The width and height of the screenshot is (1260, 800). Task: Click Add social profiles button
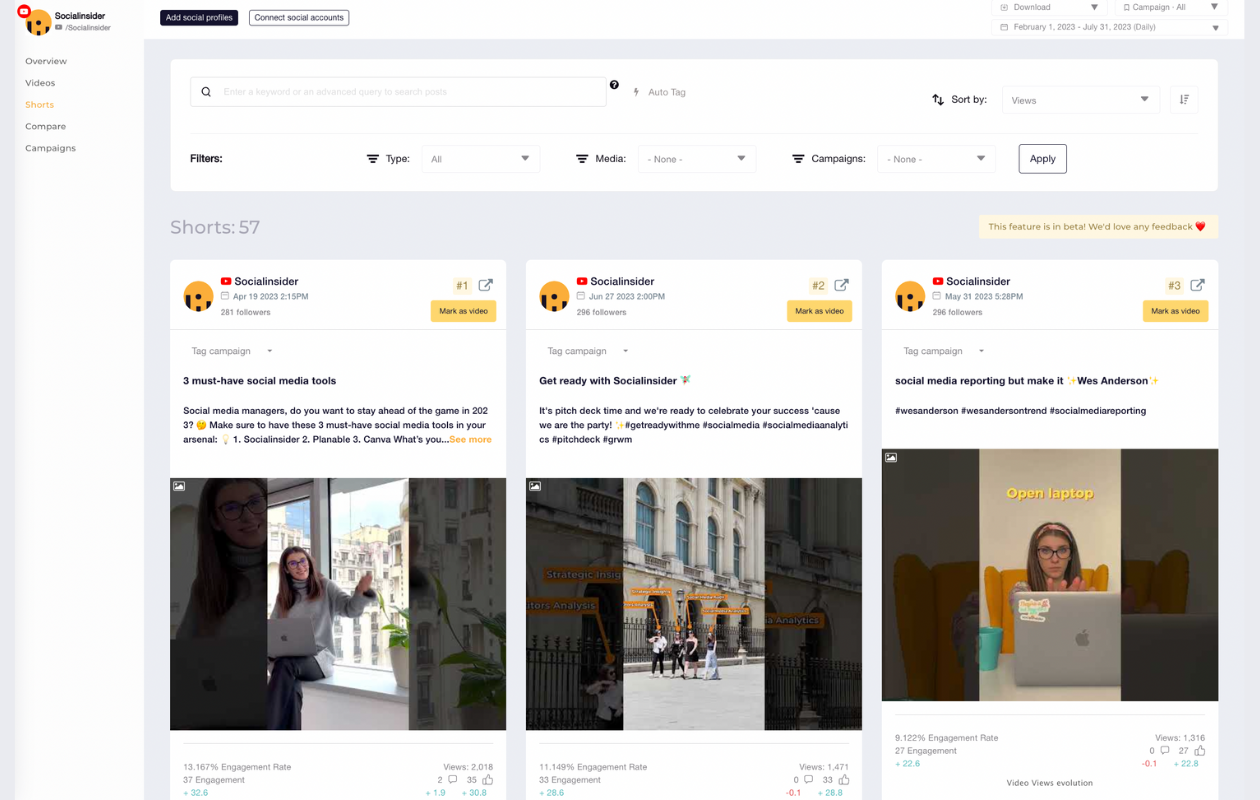(199, 18)
